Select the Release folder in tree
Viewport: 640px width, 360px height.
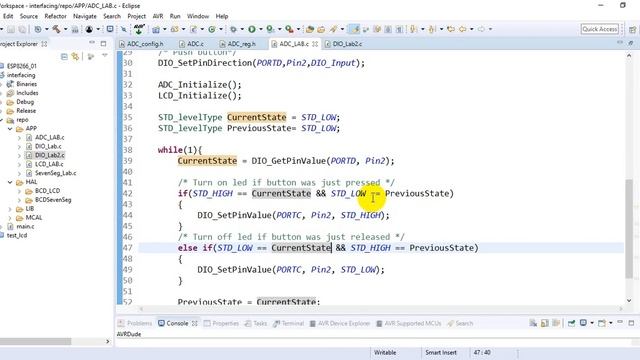pyautogui.click(x=26, y=111)
